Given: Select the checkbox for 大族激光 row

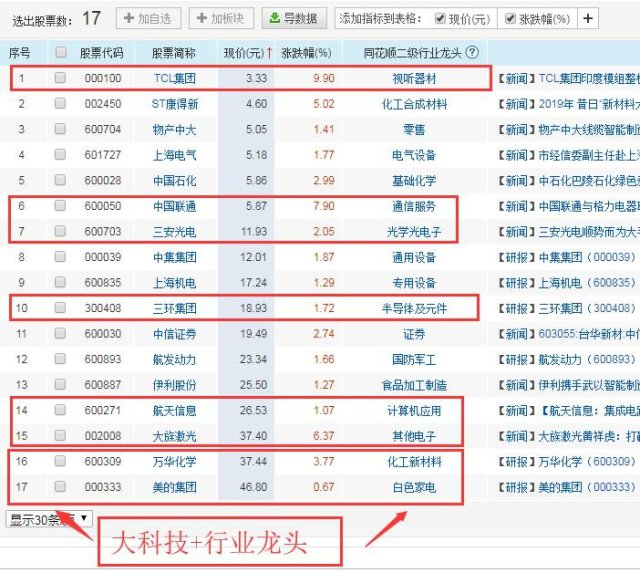Looking at the screenshot, I should point(61,435).
